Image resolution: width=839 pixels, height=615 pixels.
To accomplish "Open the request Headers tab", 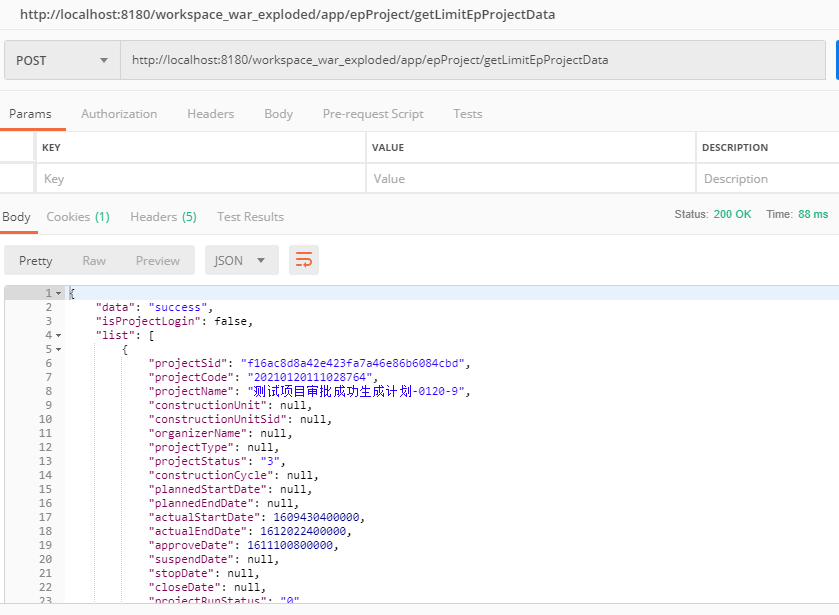I will [211, 114].
